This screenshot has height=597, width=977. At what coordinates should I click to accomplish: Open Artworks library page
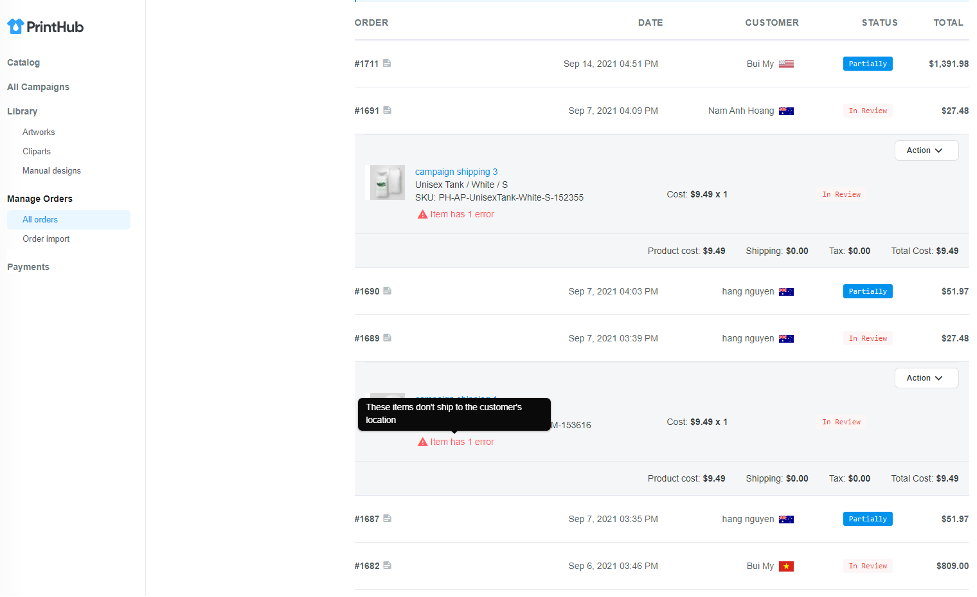39,132
